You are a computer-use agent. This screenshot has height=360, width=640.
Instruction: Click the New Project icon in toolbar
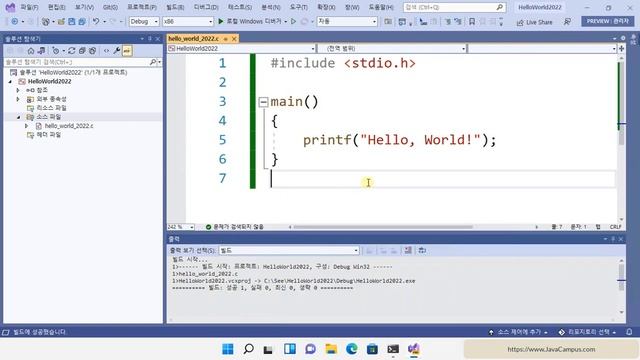pos(45,22)
